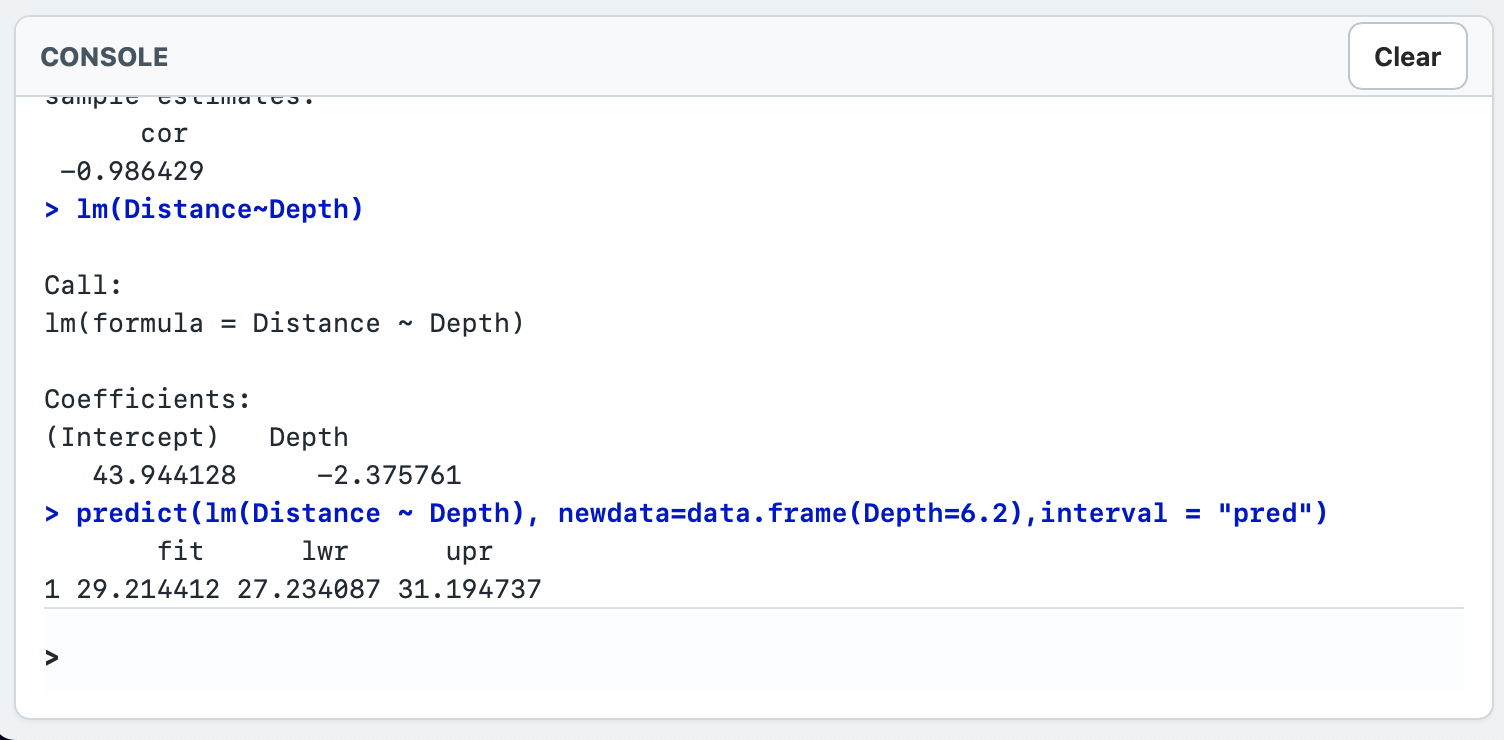
Task: Click the correlation value -0.986429
Action: 132,172
